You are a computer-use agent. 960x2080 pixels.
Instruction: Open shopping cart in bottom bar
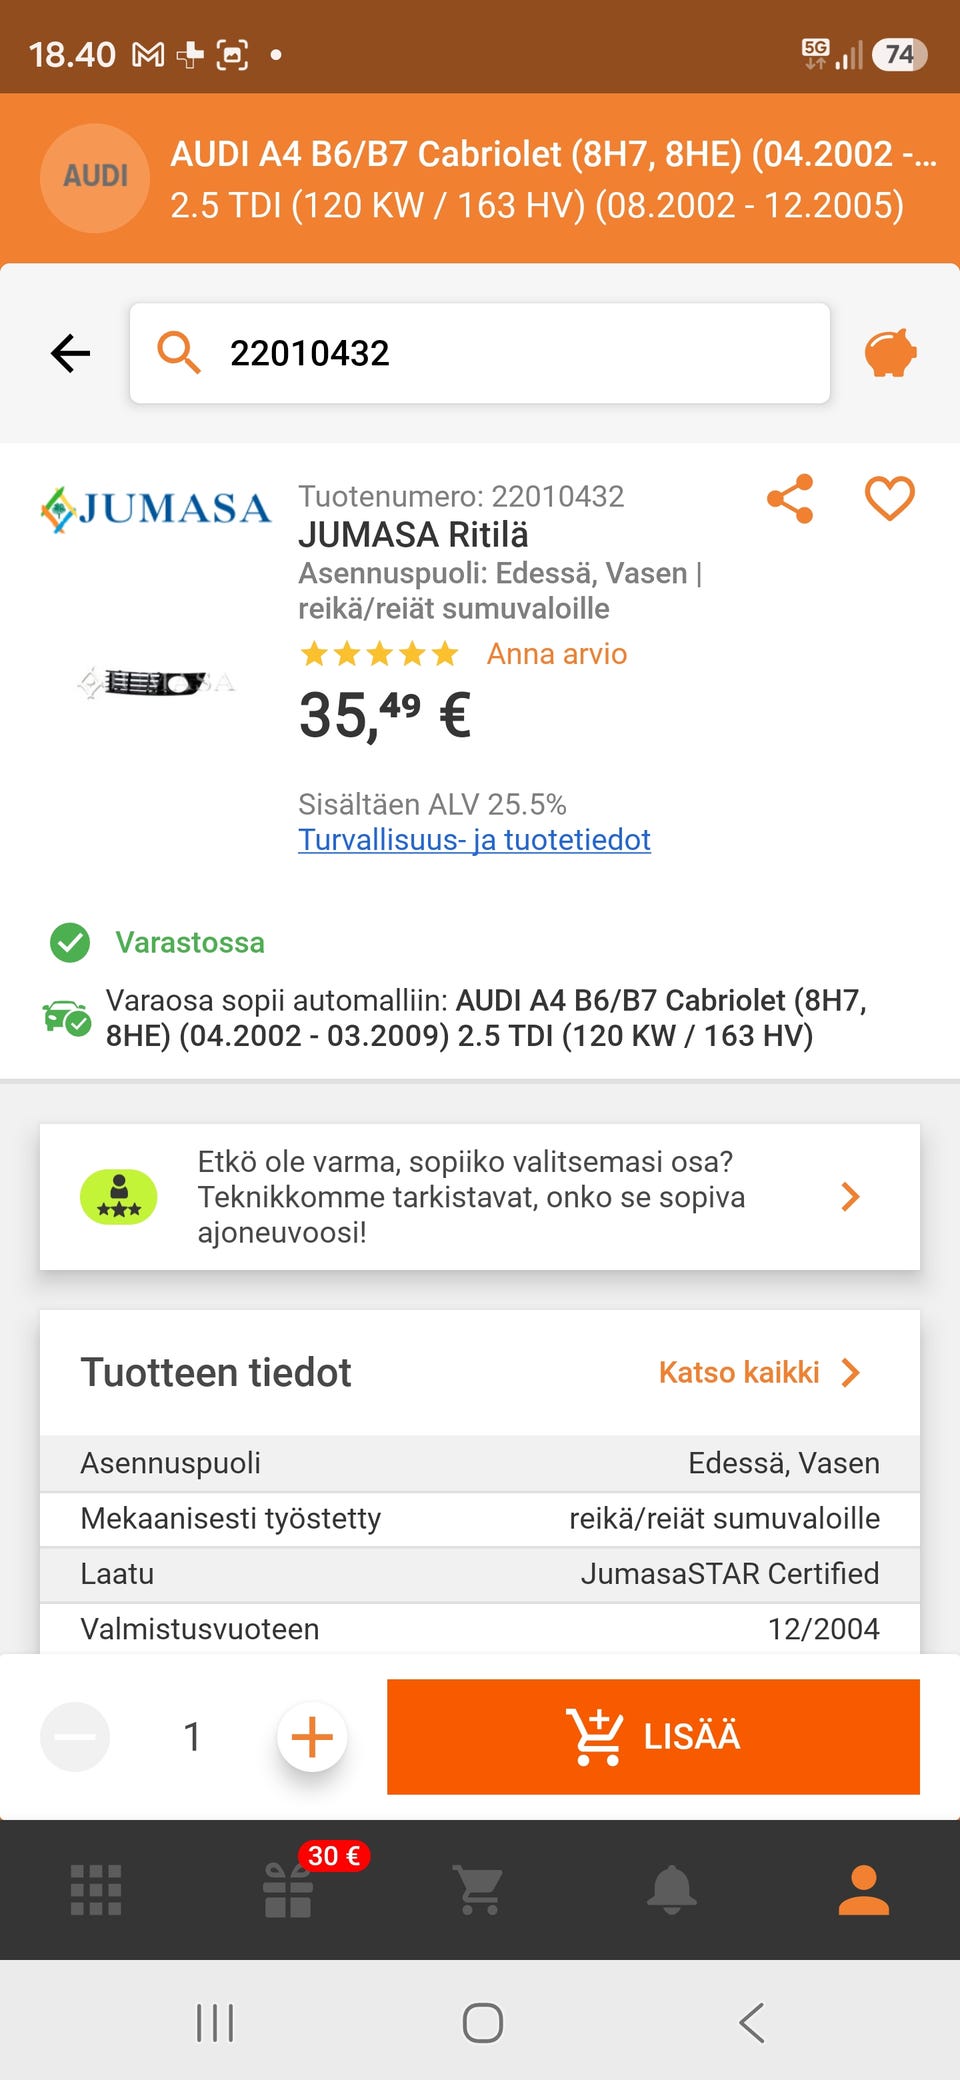pos(479,1890)
